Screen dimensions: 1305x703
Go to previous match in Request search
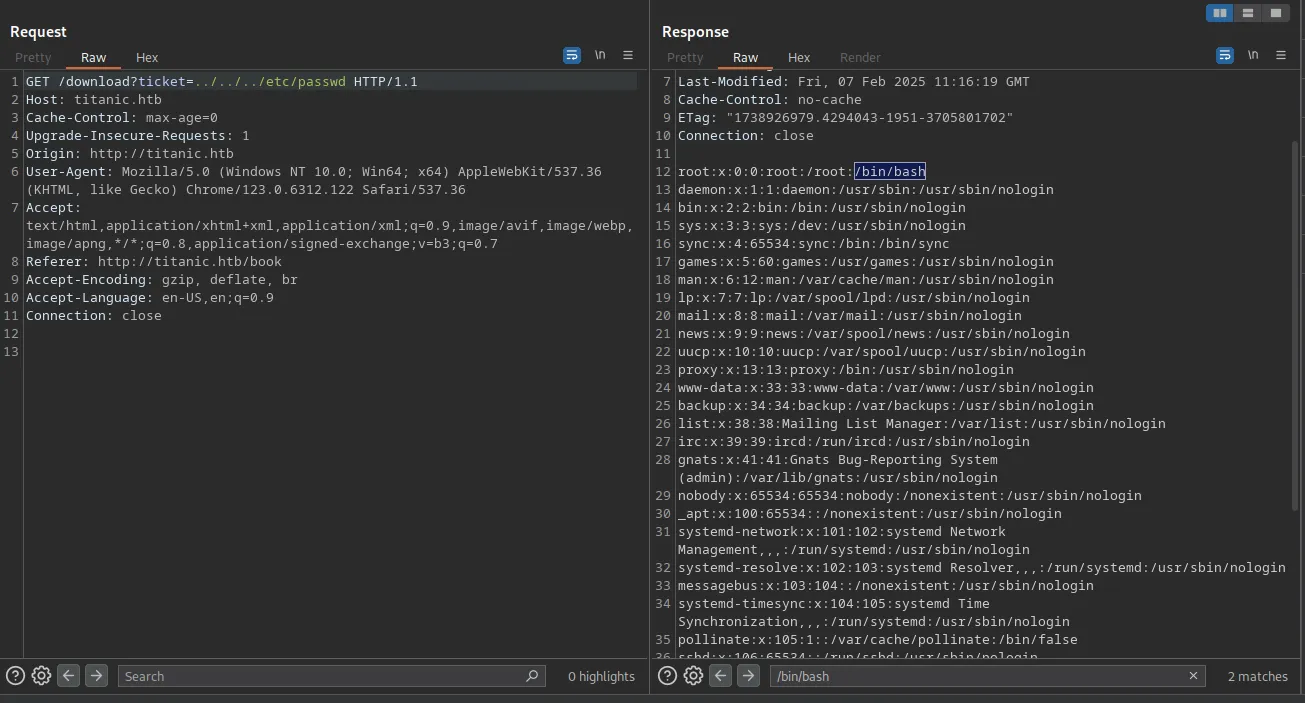68,676
